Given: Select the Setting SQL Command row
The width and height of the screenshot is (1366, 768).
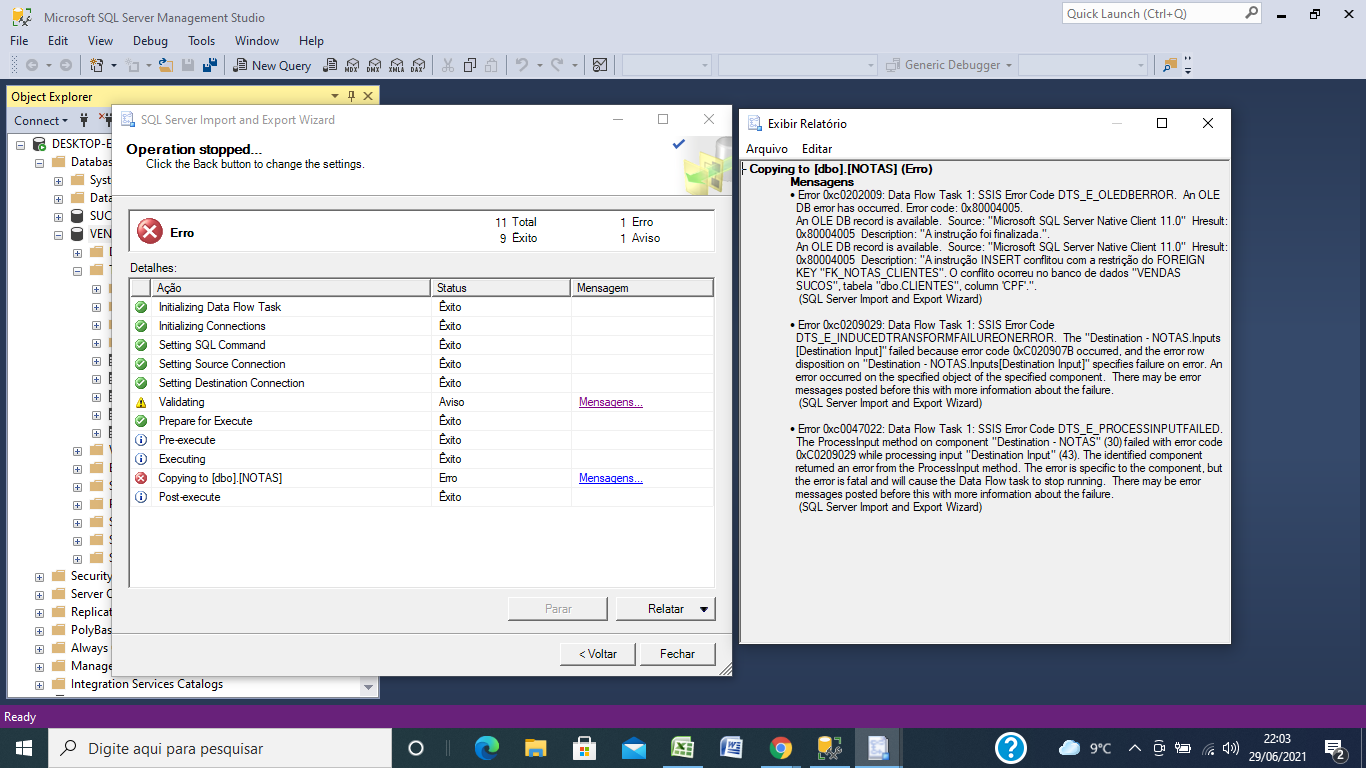Looking at the screenshot, I should click(422, 345).
